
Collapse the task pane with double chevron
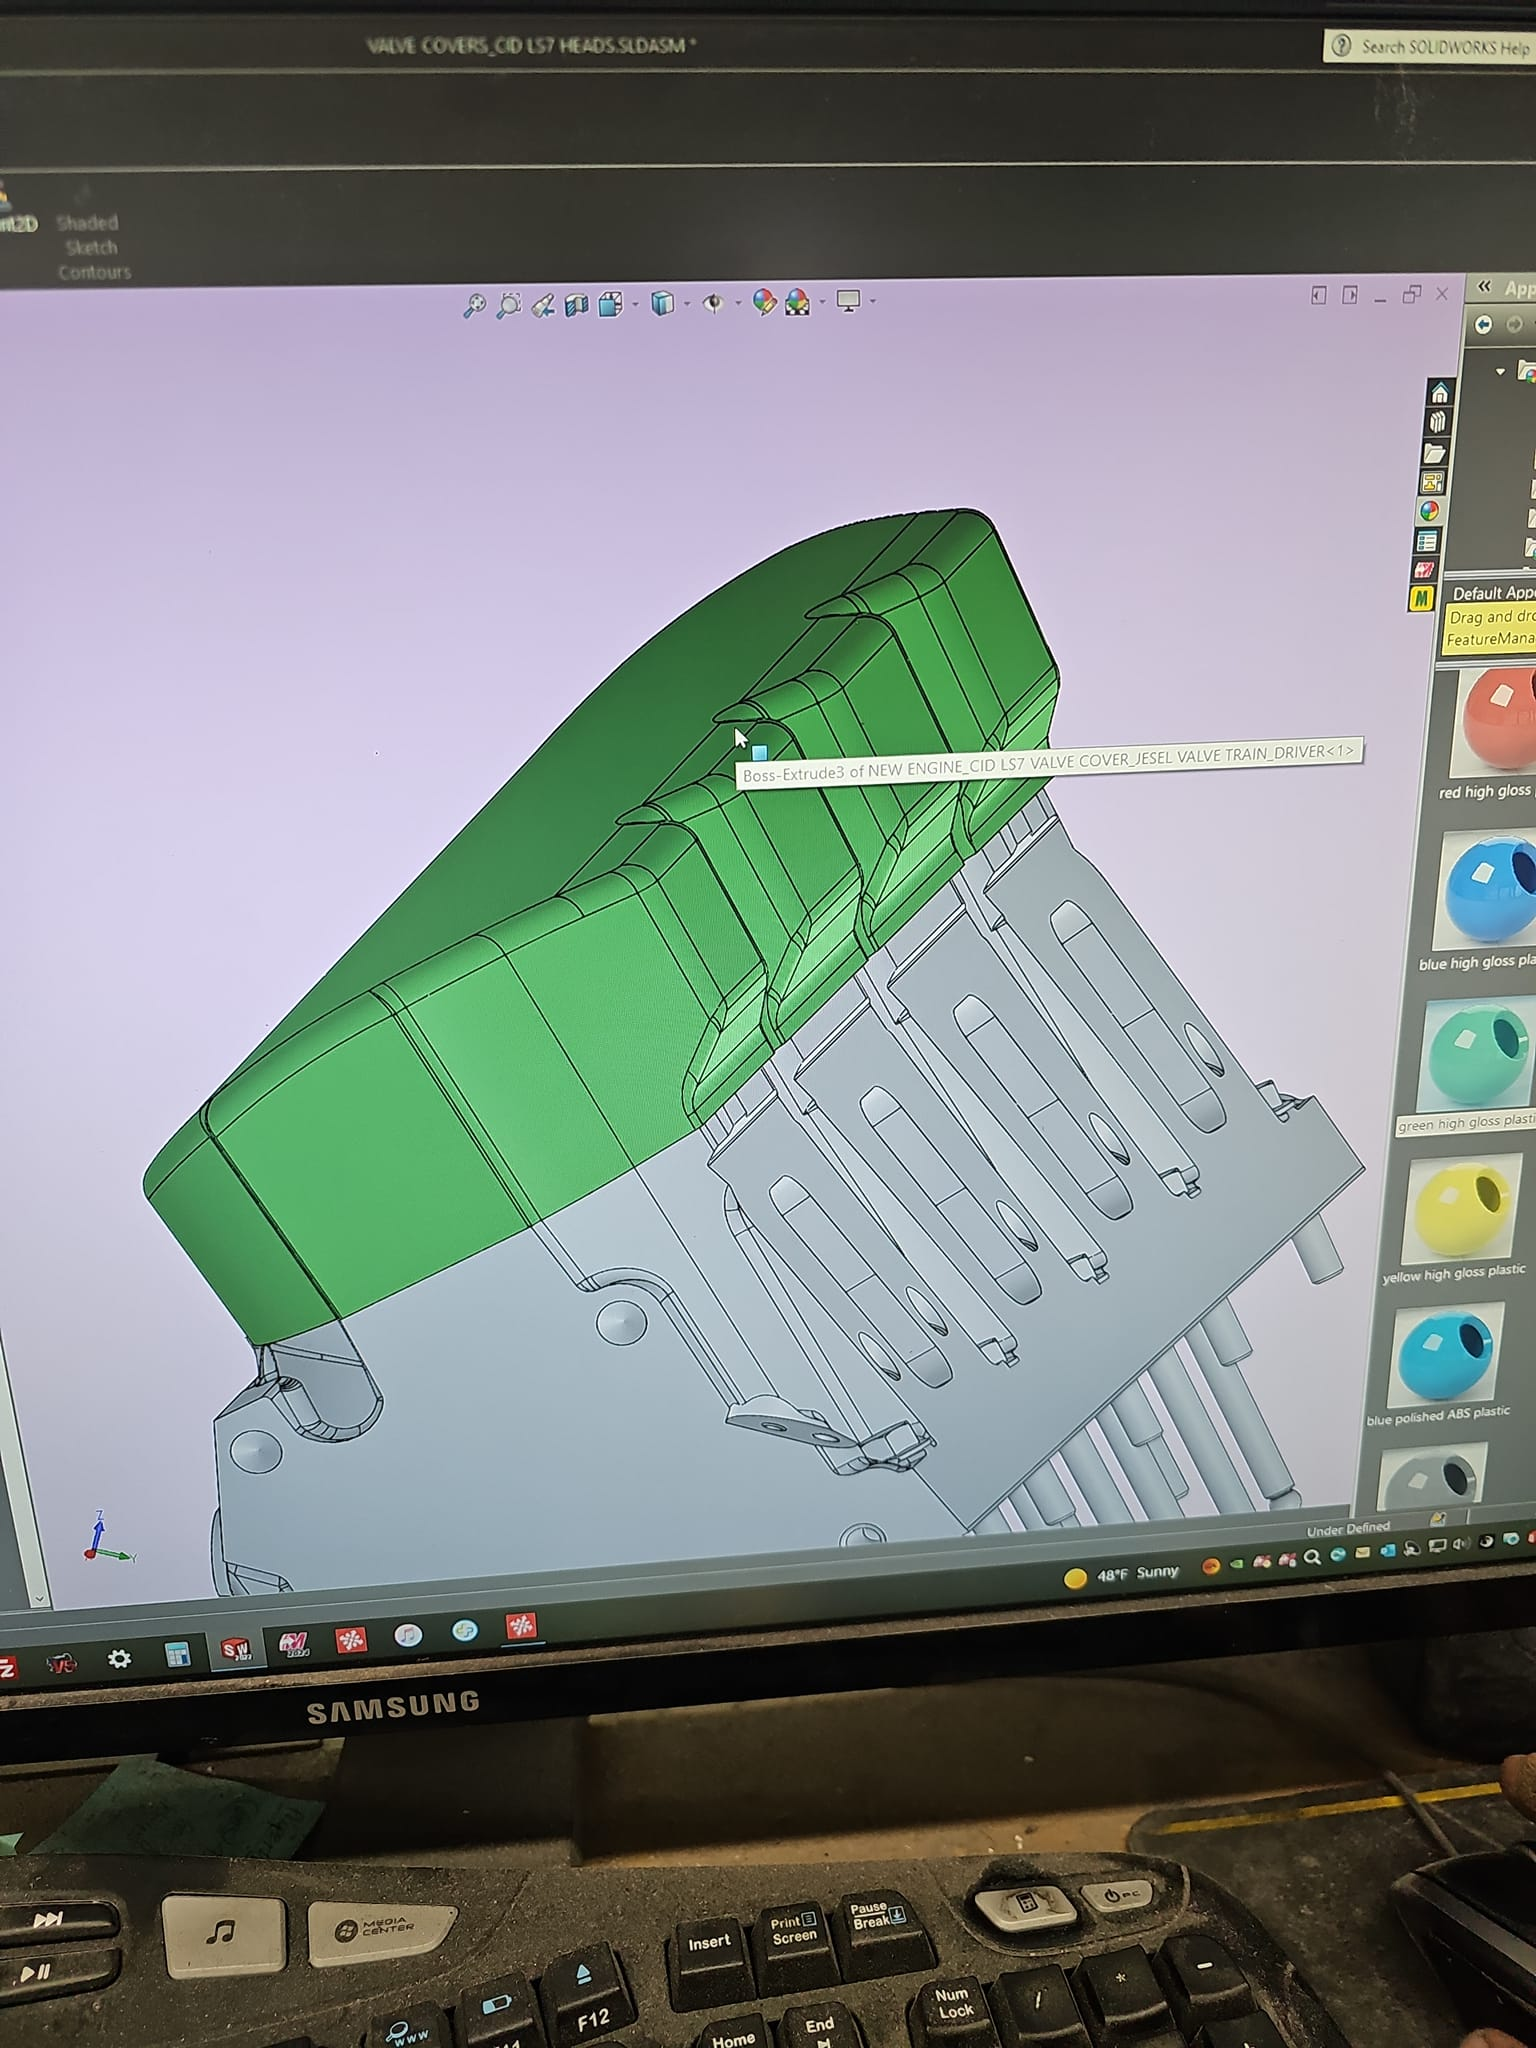1485,287
